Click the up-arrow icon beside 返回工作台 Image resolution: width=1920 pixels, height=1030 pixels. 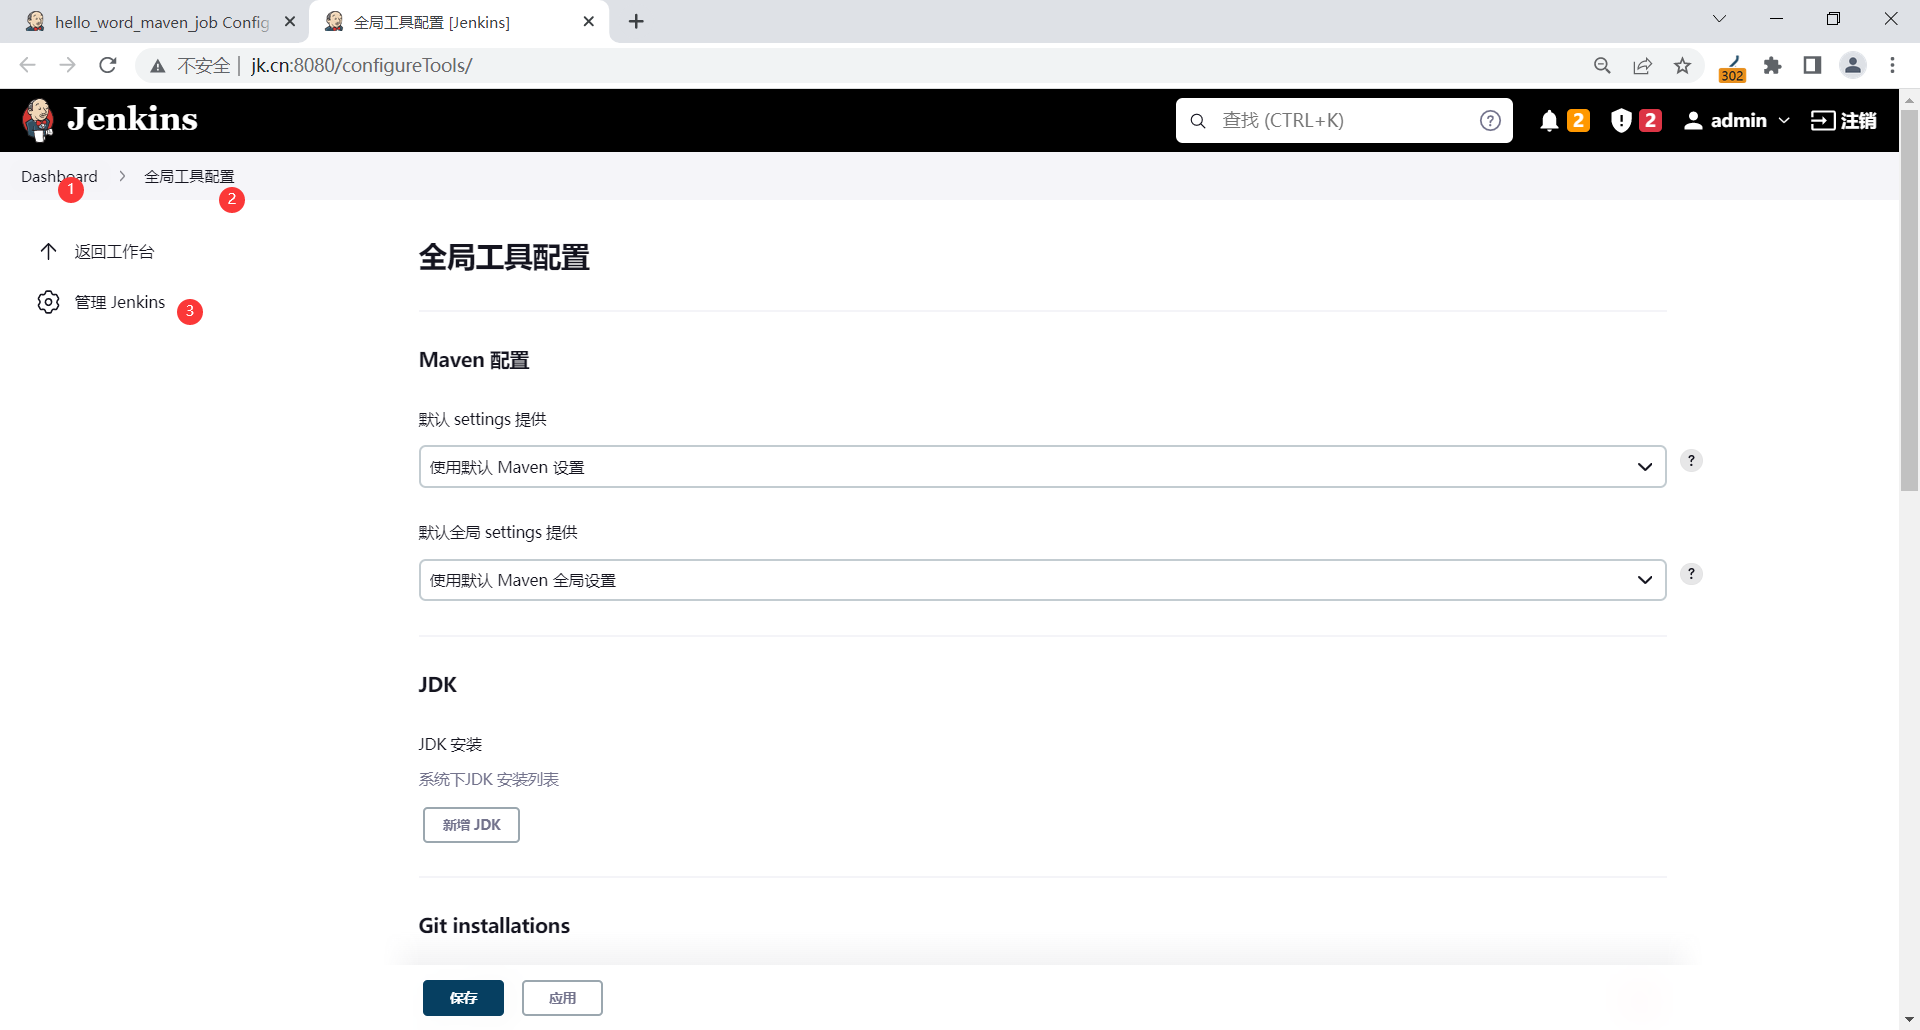pyautogui.click(x=48, y=251)
